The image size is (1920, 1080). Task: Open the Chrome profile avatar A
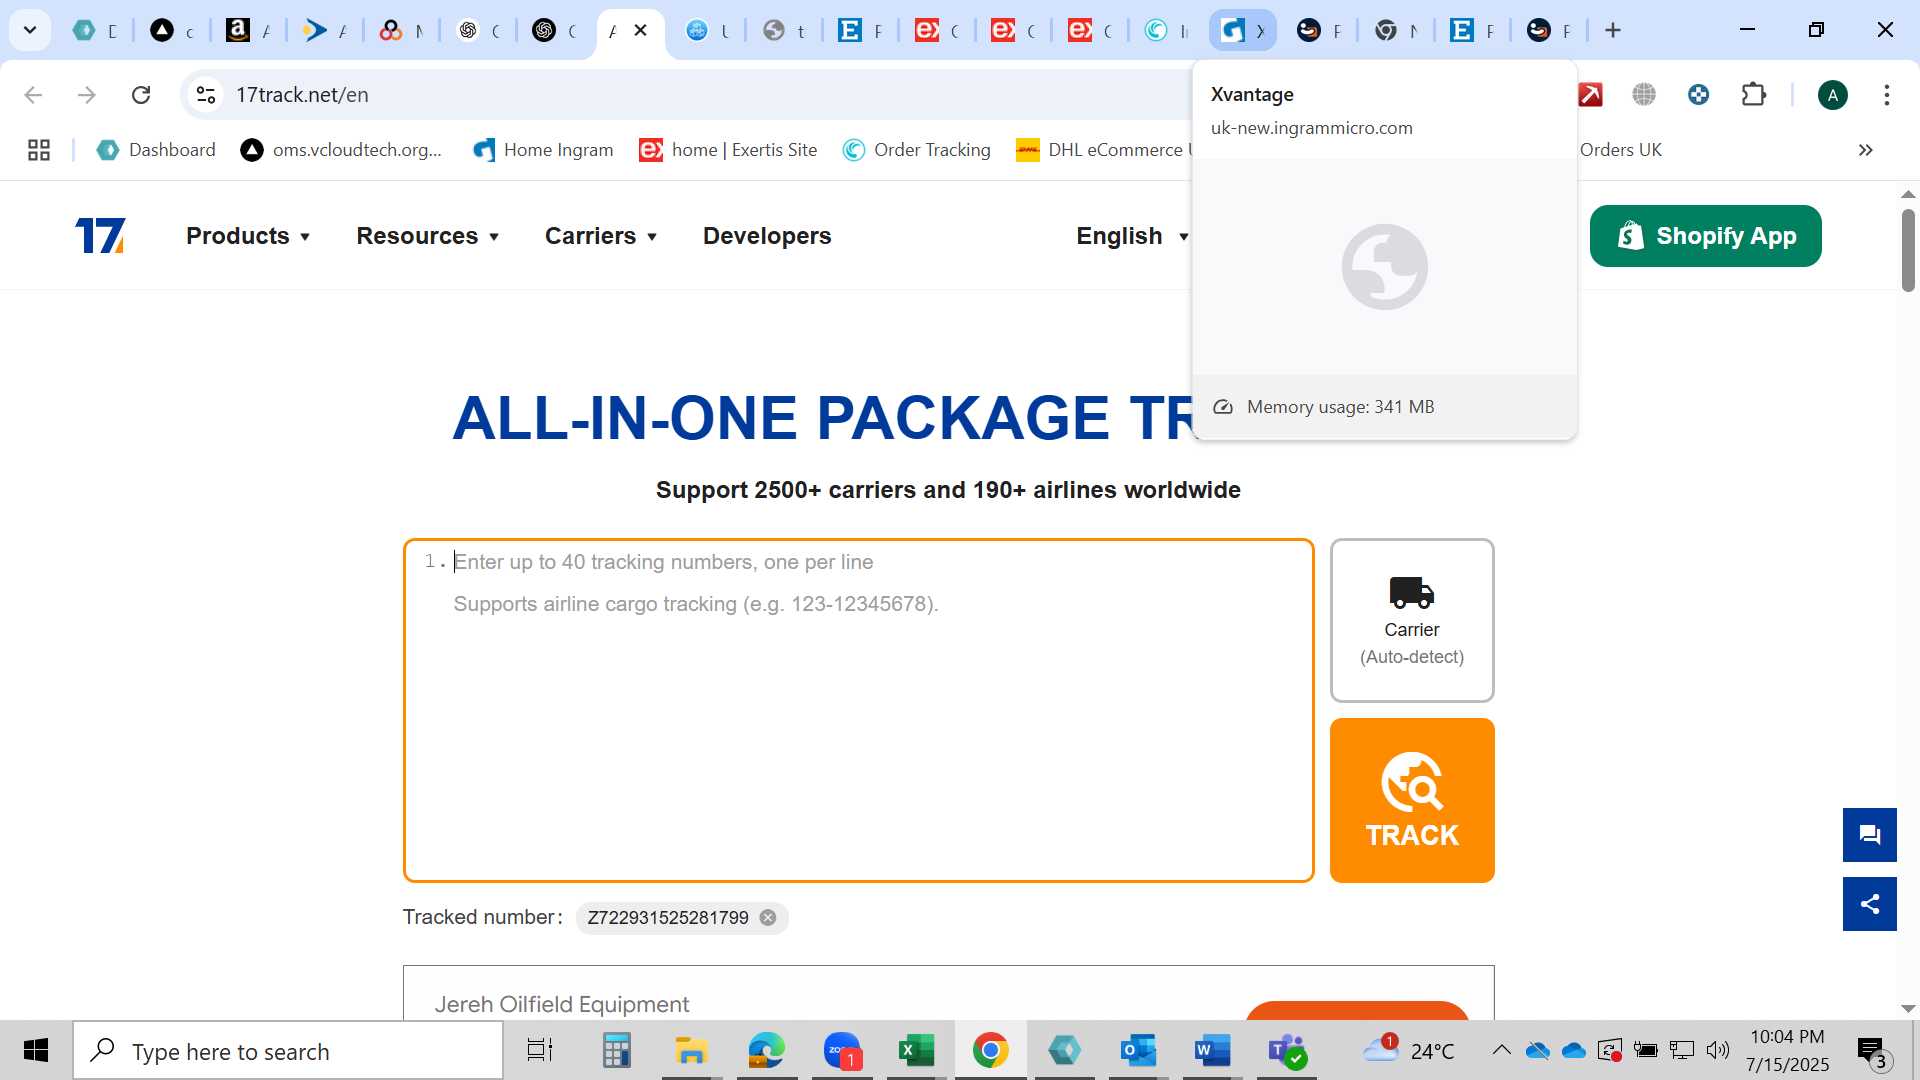(x=1832, y=95)
